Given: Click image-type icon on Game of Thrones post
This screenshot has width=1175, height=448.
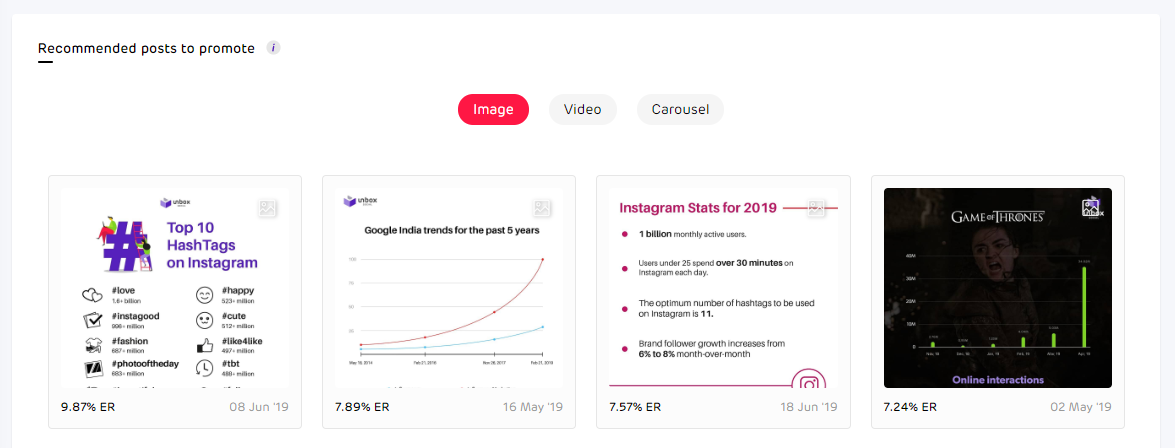Looking at the screenshot, I should coord(1091,209).
